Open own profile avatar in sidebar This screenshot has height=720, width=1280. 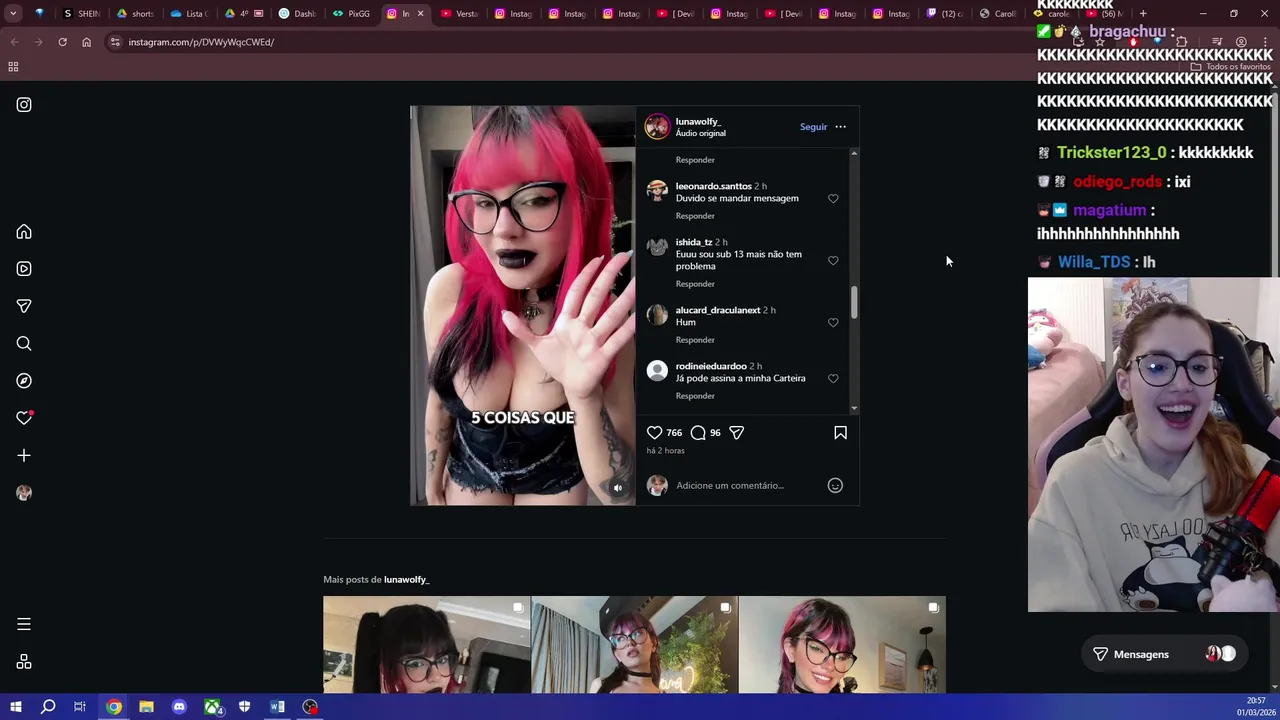pos(24,493)
